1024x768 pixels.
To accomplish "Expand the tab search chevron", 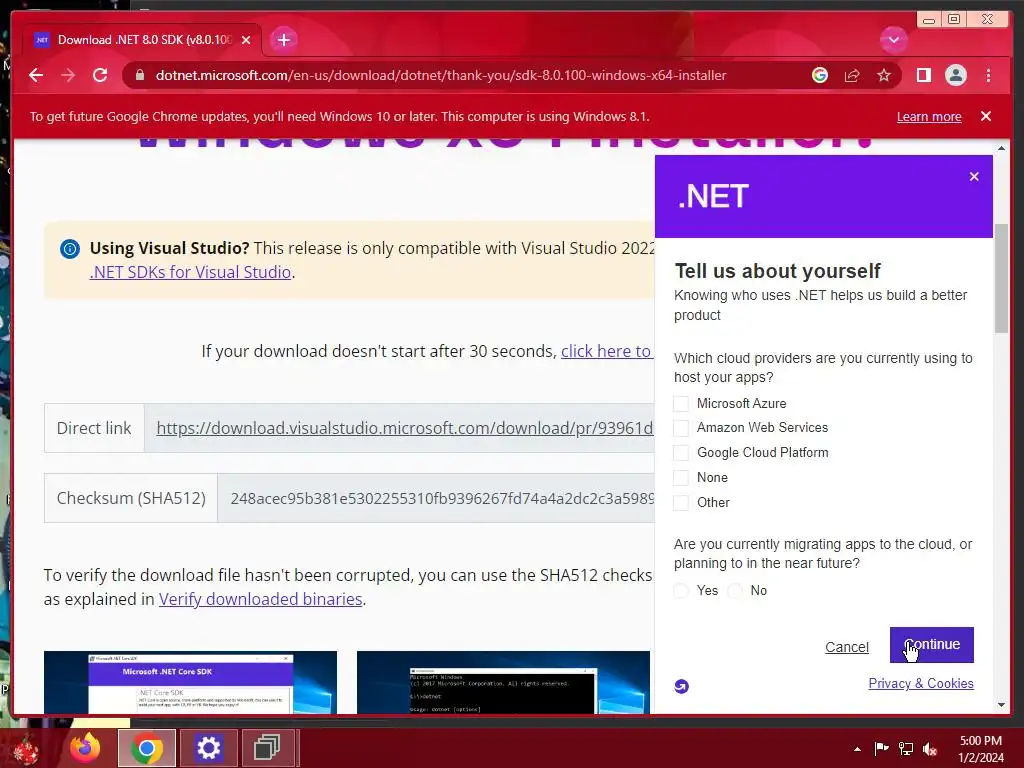I will pyautogui.click(x=893, y=40).
